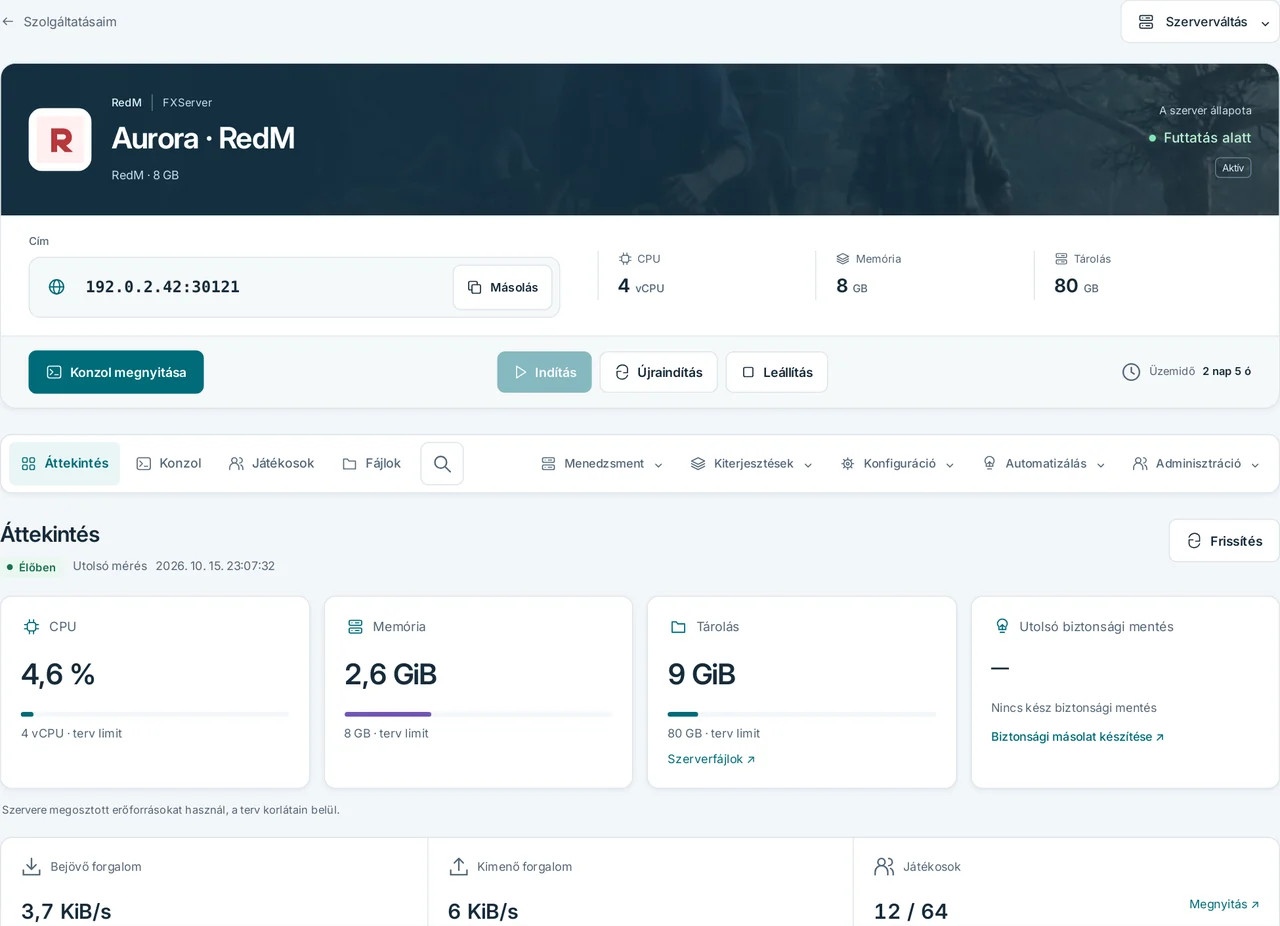Click the server address 192.0.2.42:30121 field
Image resolution: width=1280 pixels, height=926 pixels.
click(294, 288)
